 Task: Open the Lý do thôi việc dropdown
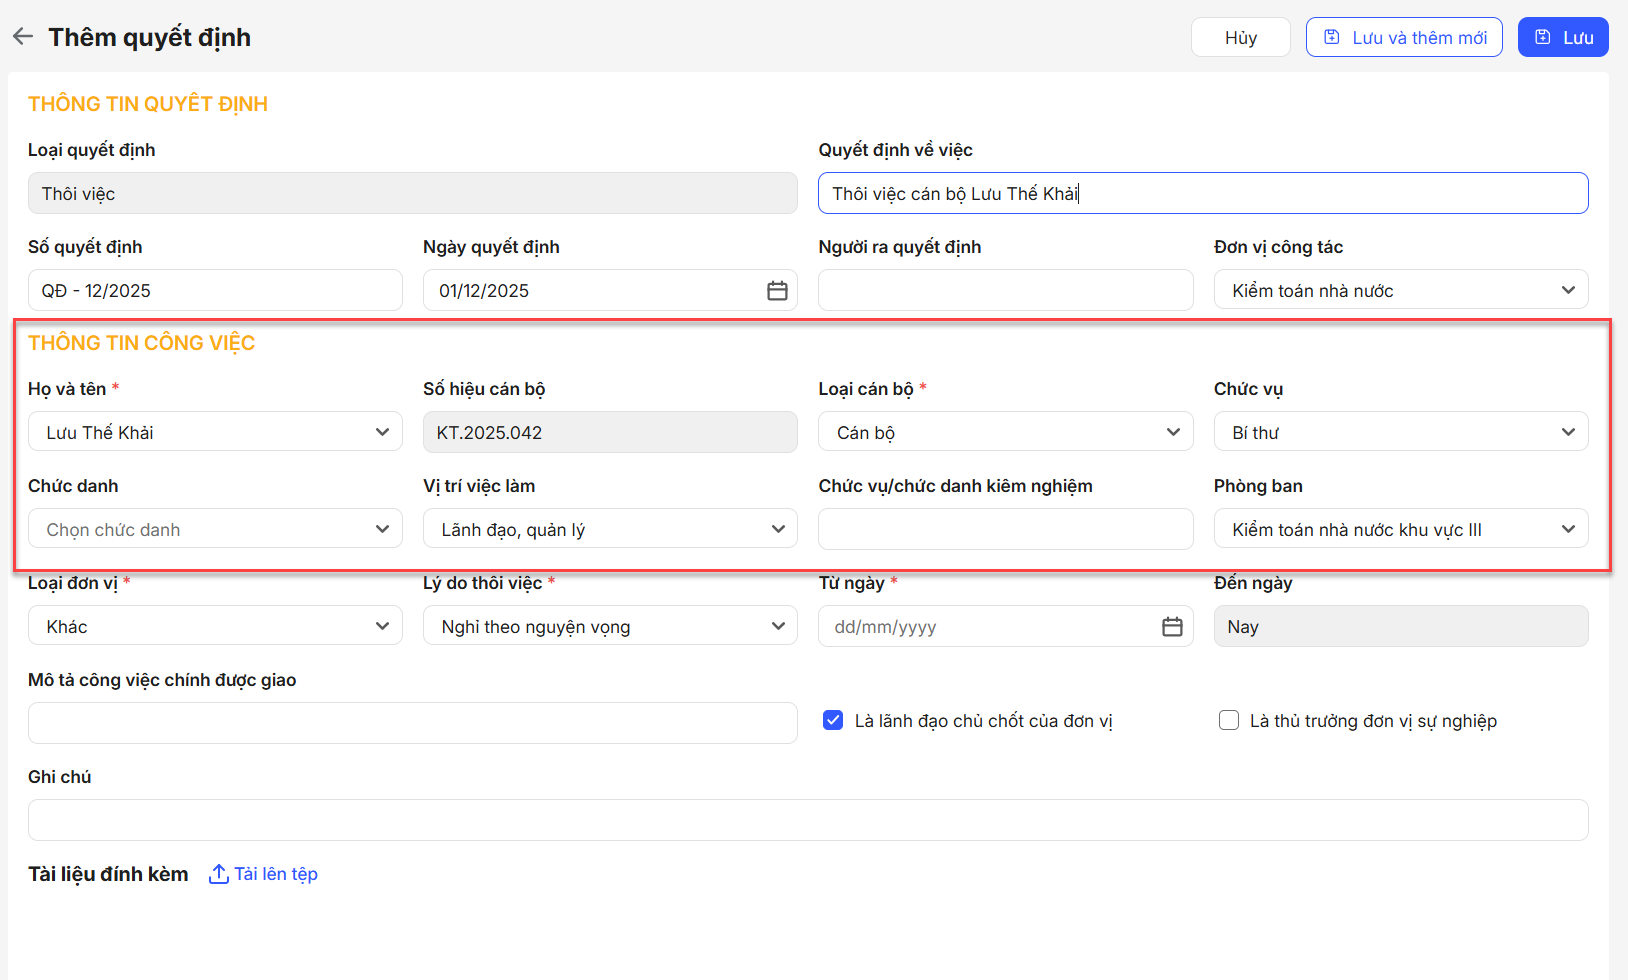(610, 627)
